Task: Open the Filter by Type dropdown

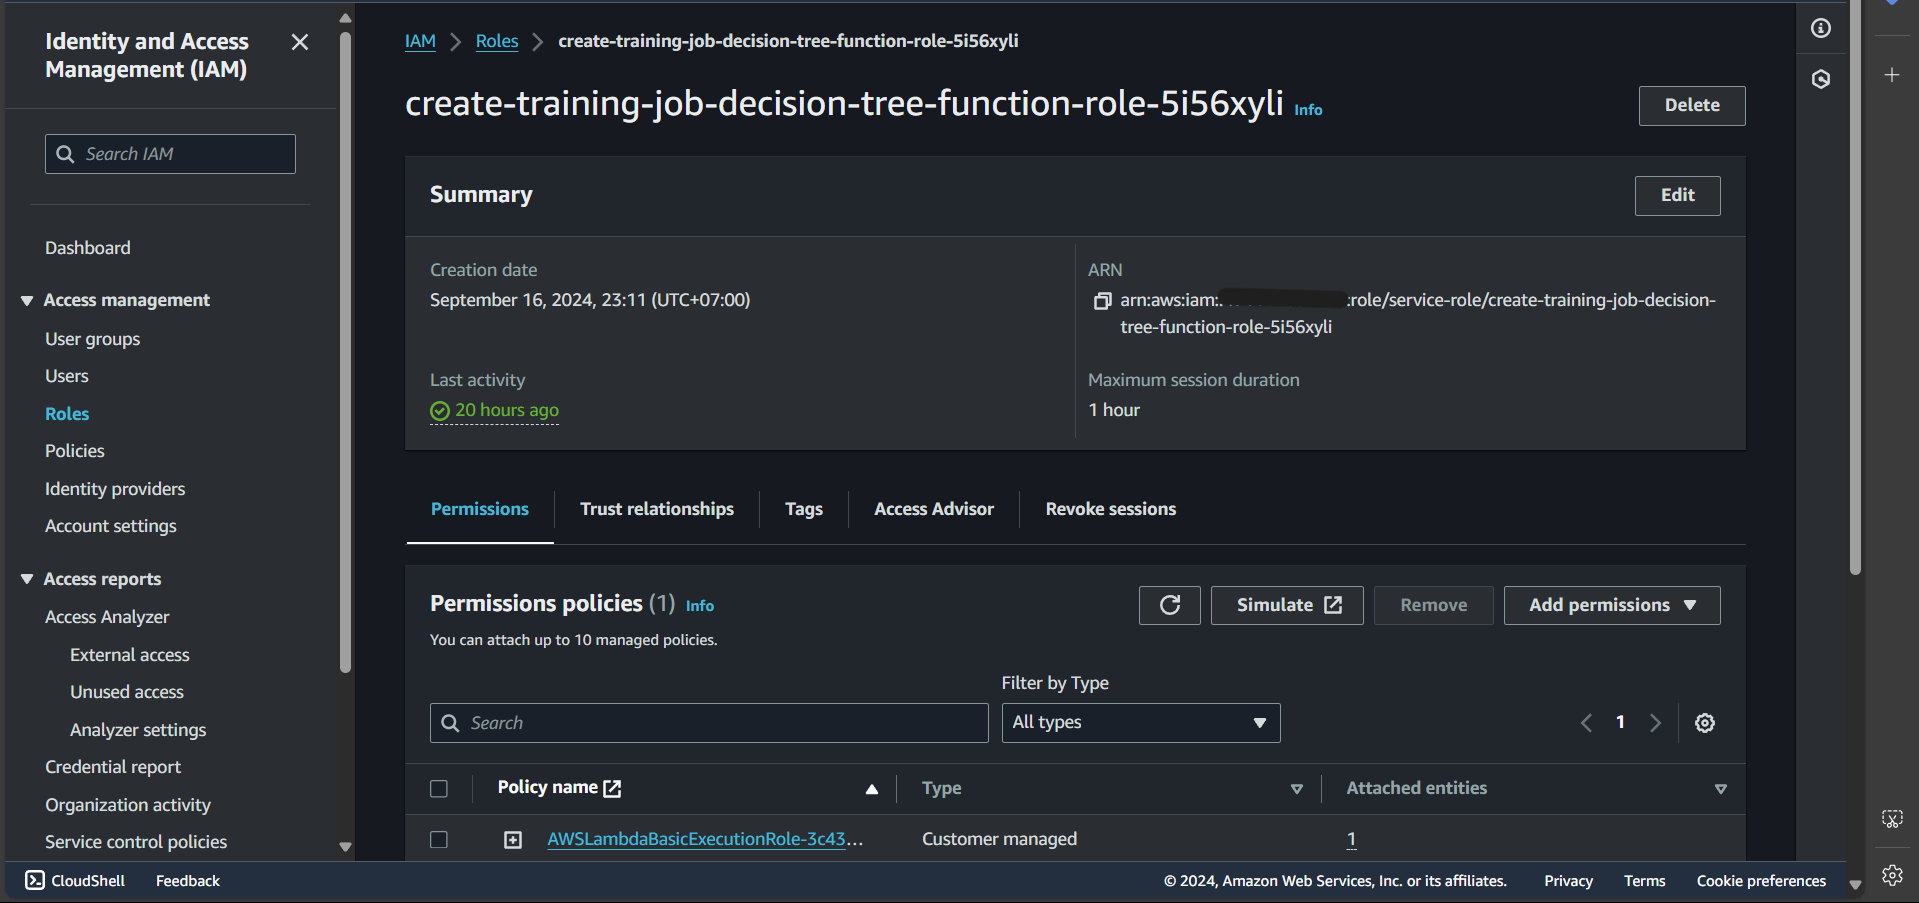Action: 1140,723
